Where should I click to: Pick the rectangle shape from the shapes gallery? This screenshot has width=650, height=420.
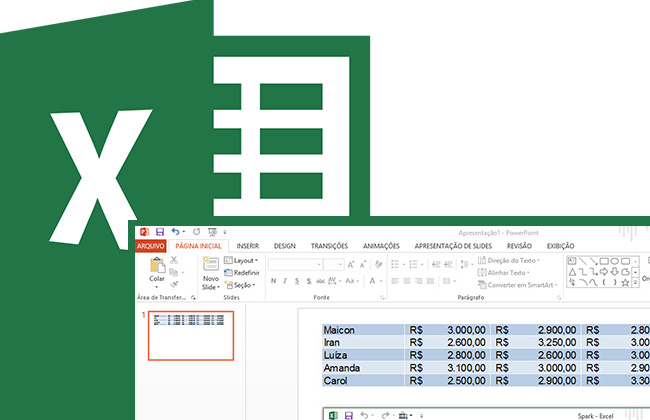[604, 261]
